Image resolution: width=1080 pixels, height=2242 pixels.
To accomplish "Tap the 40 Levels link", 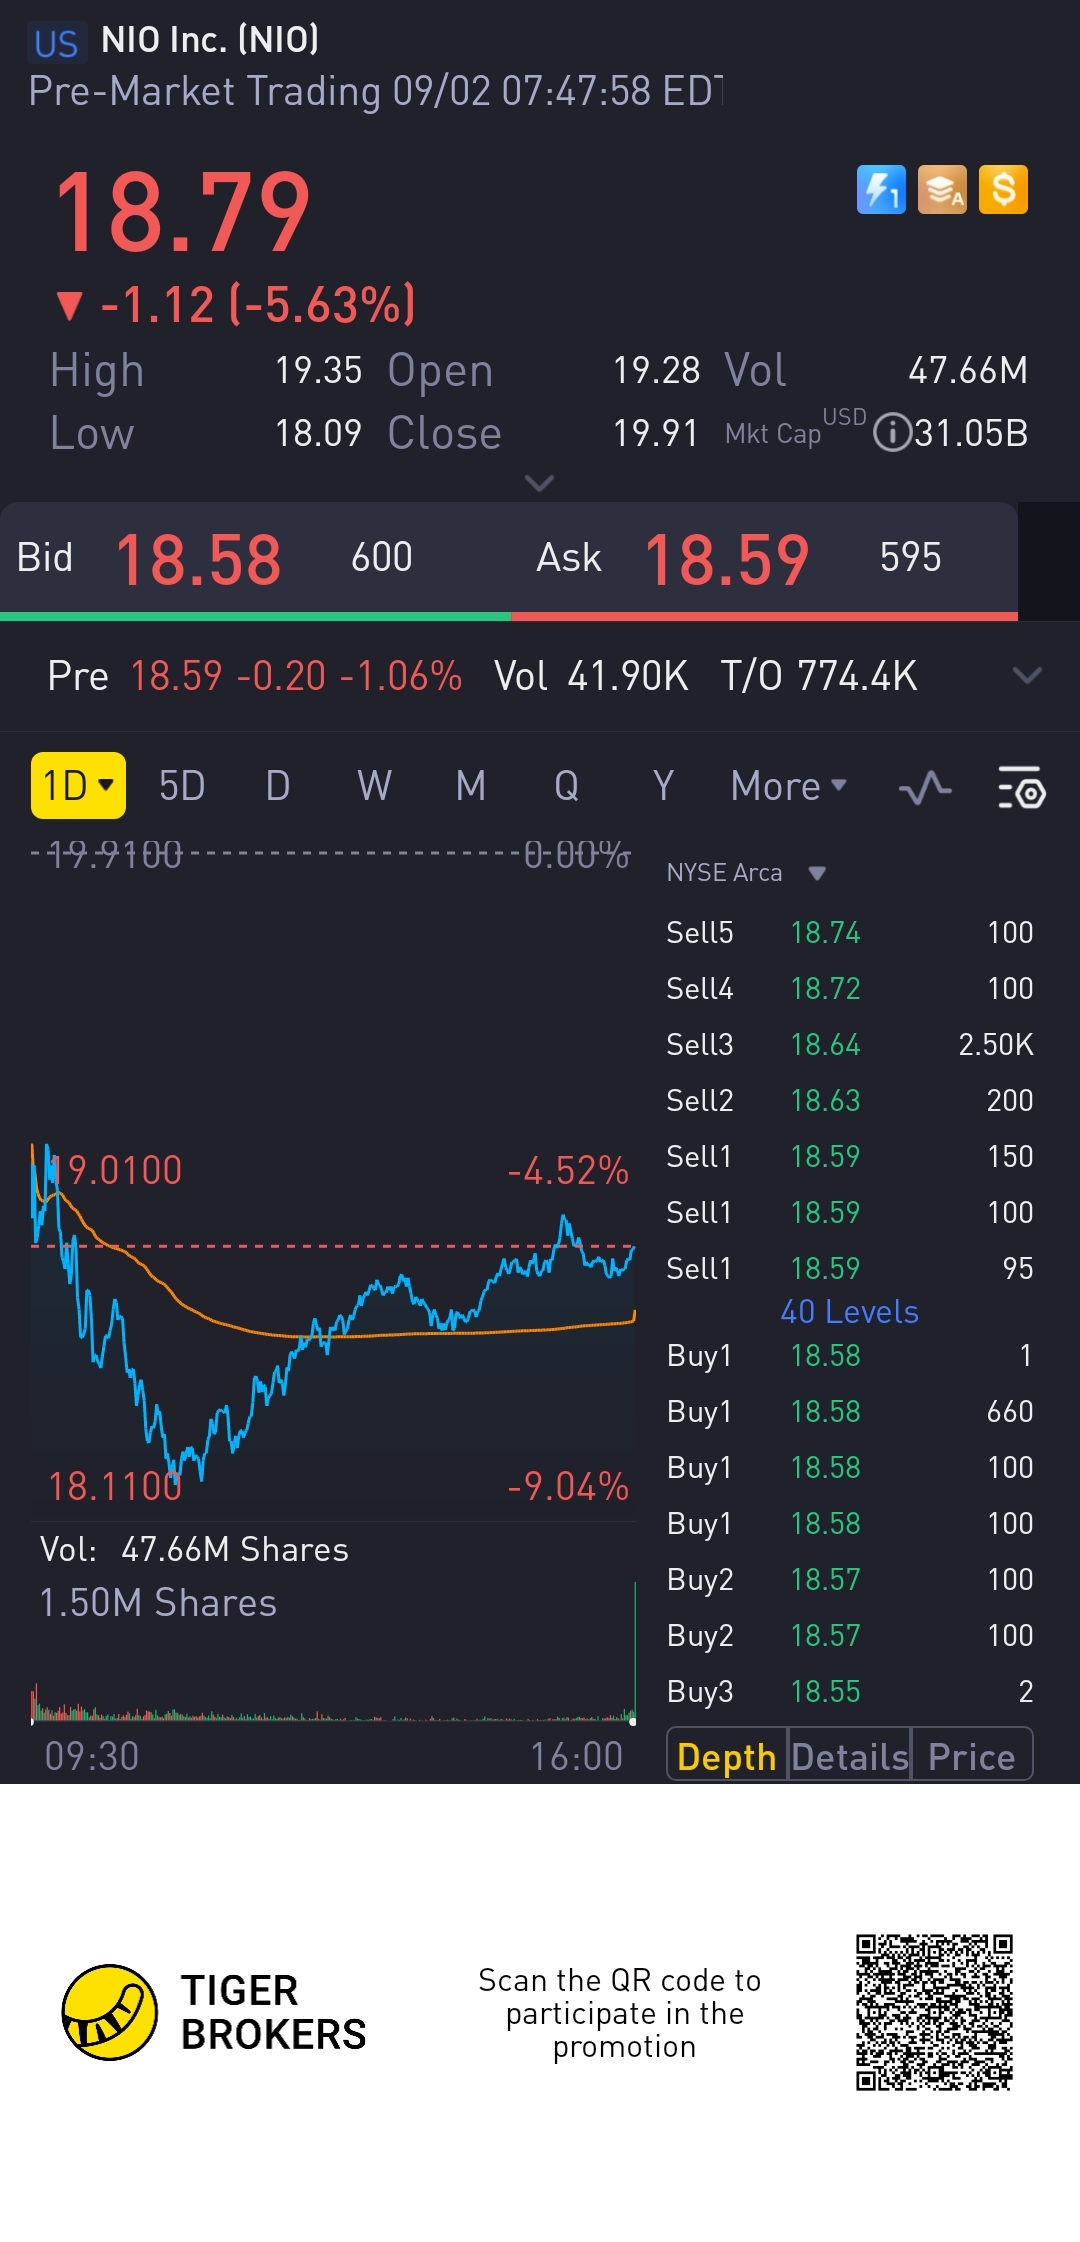I will point(849,1311).
